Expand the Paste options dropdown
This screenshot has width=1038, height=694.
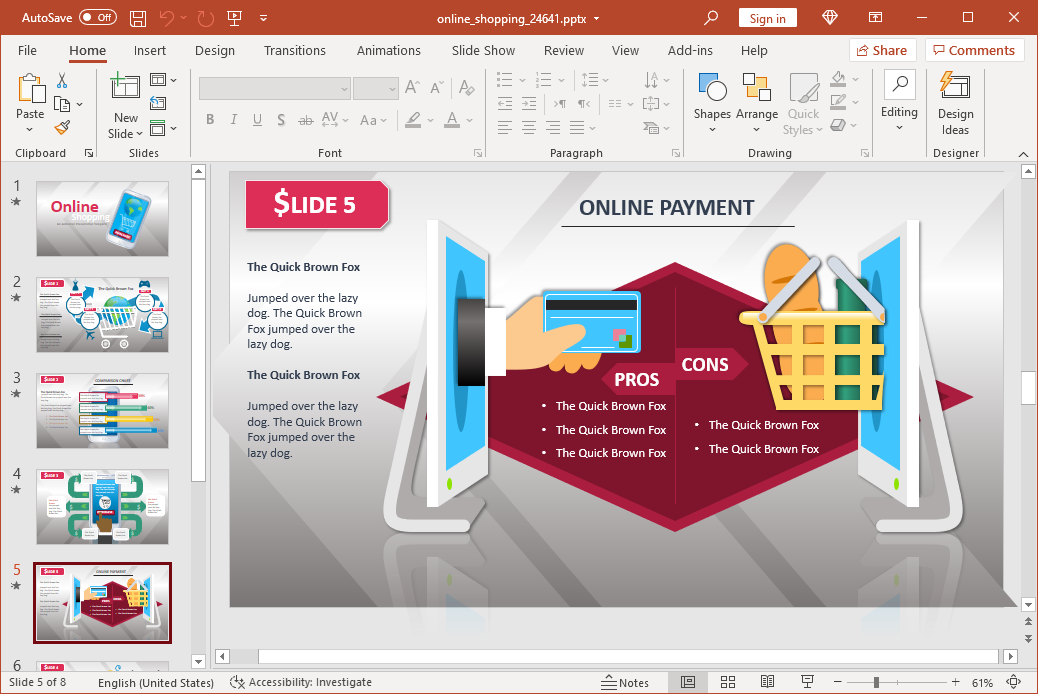click(30, 130)
